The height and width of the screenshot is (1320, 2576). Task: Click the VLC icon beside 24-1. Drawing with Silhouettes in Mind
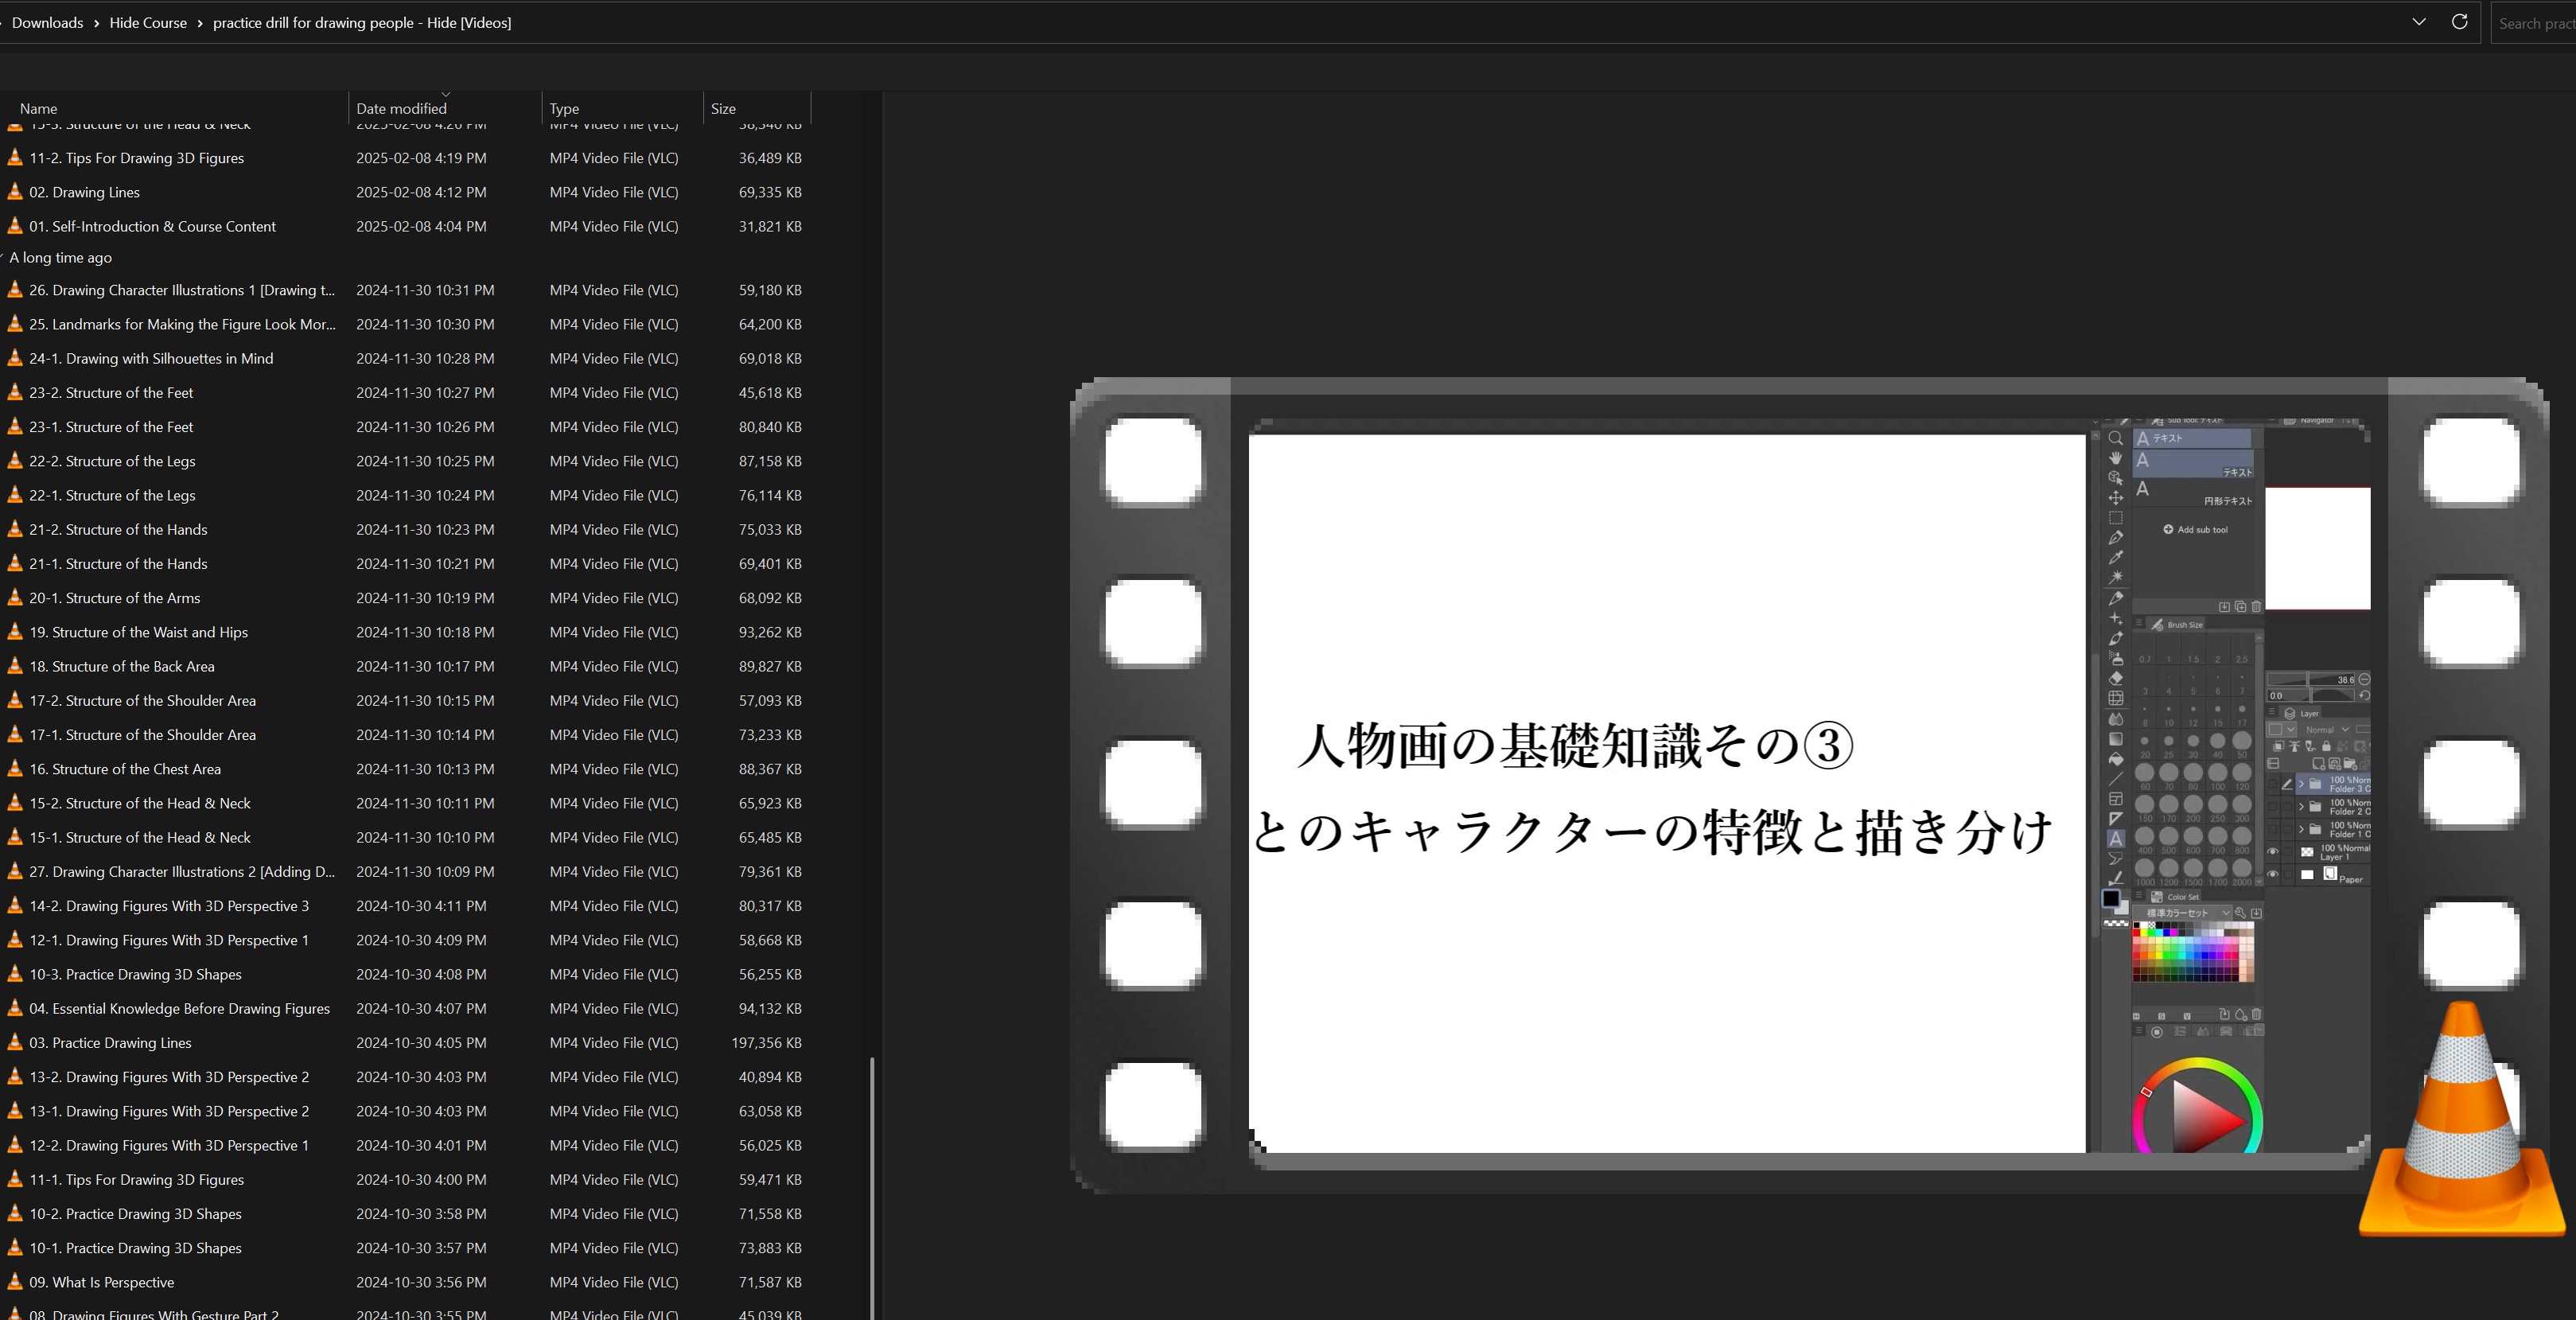pyautogui.click(x=15, y=357)
